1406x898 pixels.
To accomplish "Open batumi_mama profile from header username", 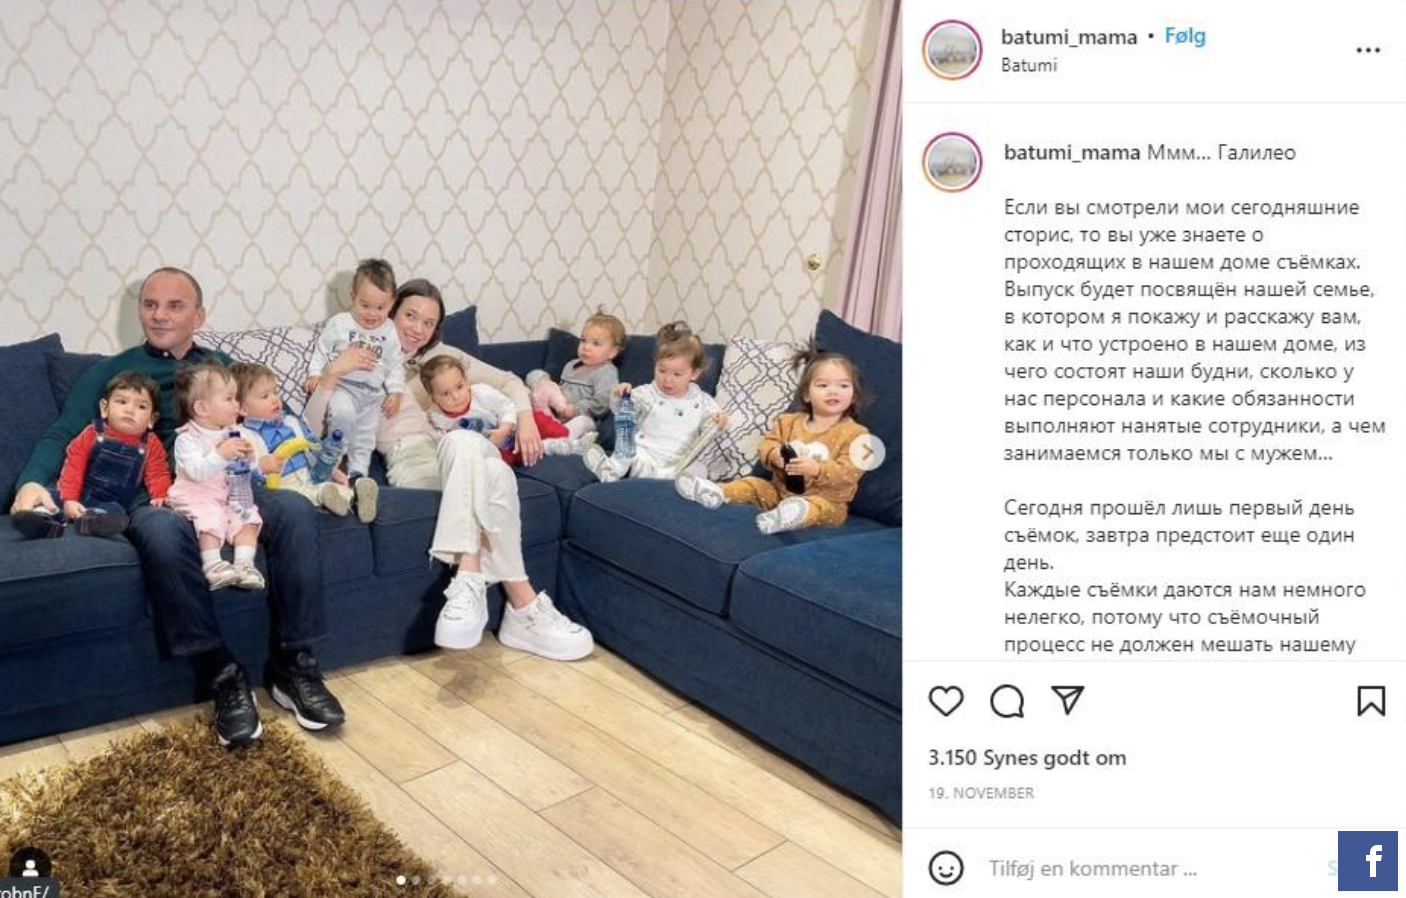I will (x=1069, y=37).
